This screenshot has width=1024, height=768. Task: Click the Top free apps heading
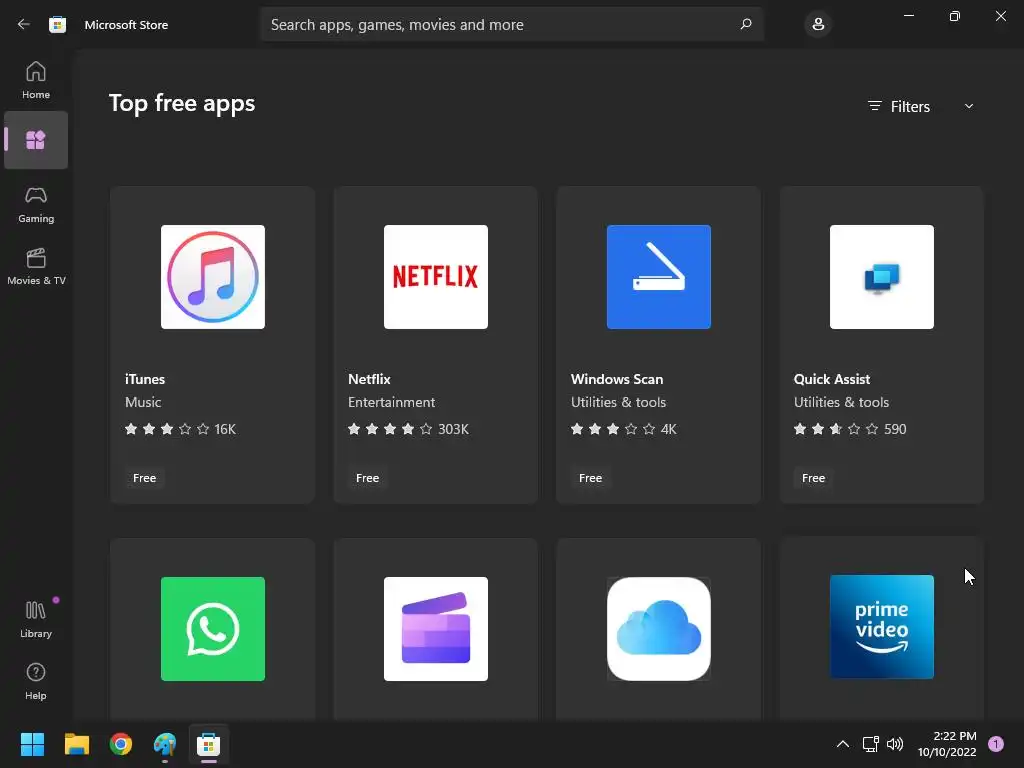pos(182,103)
